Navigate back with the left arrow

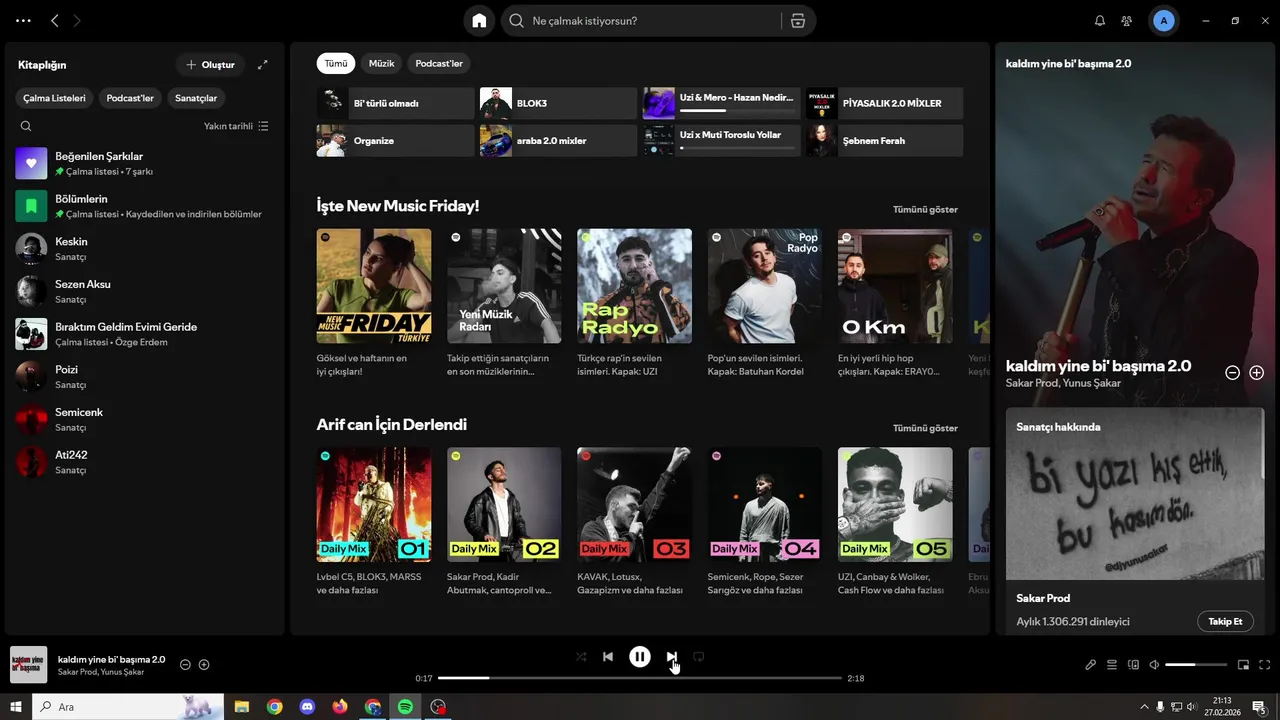click(x=55, y=21)
